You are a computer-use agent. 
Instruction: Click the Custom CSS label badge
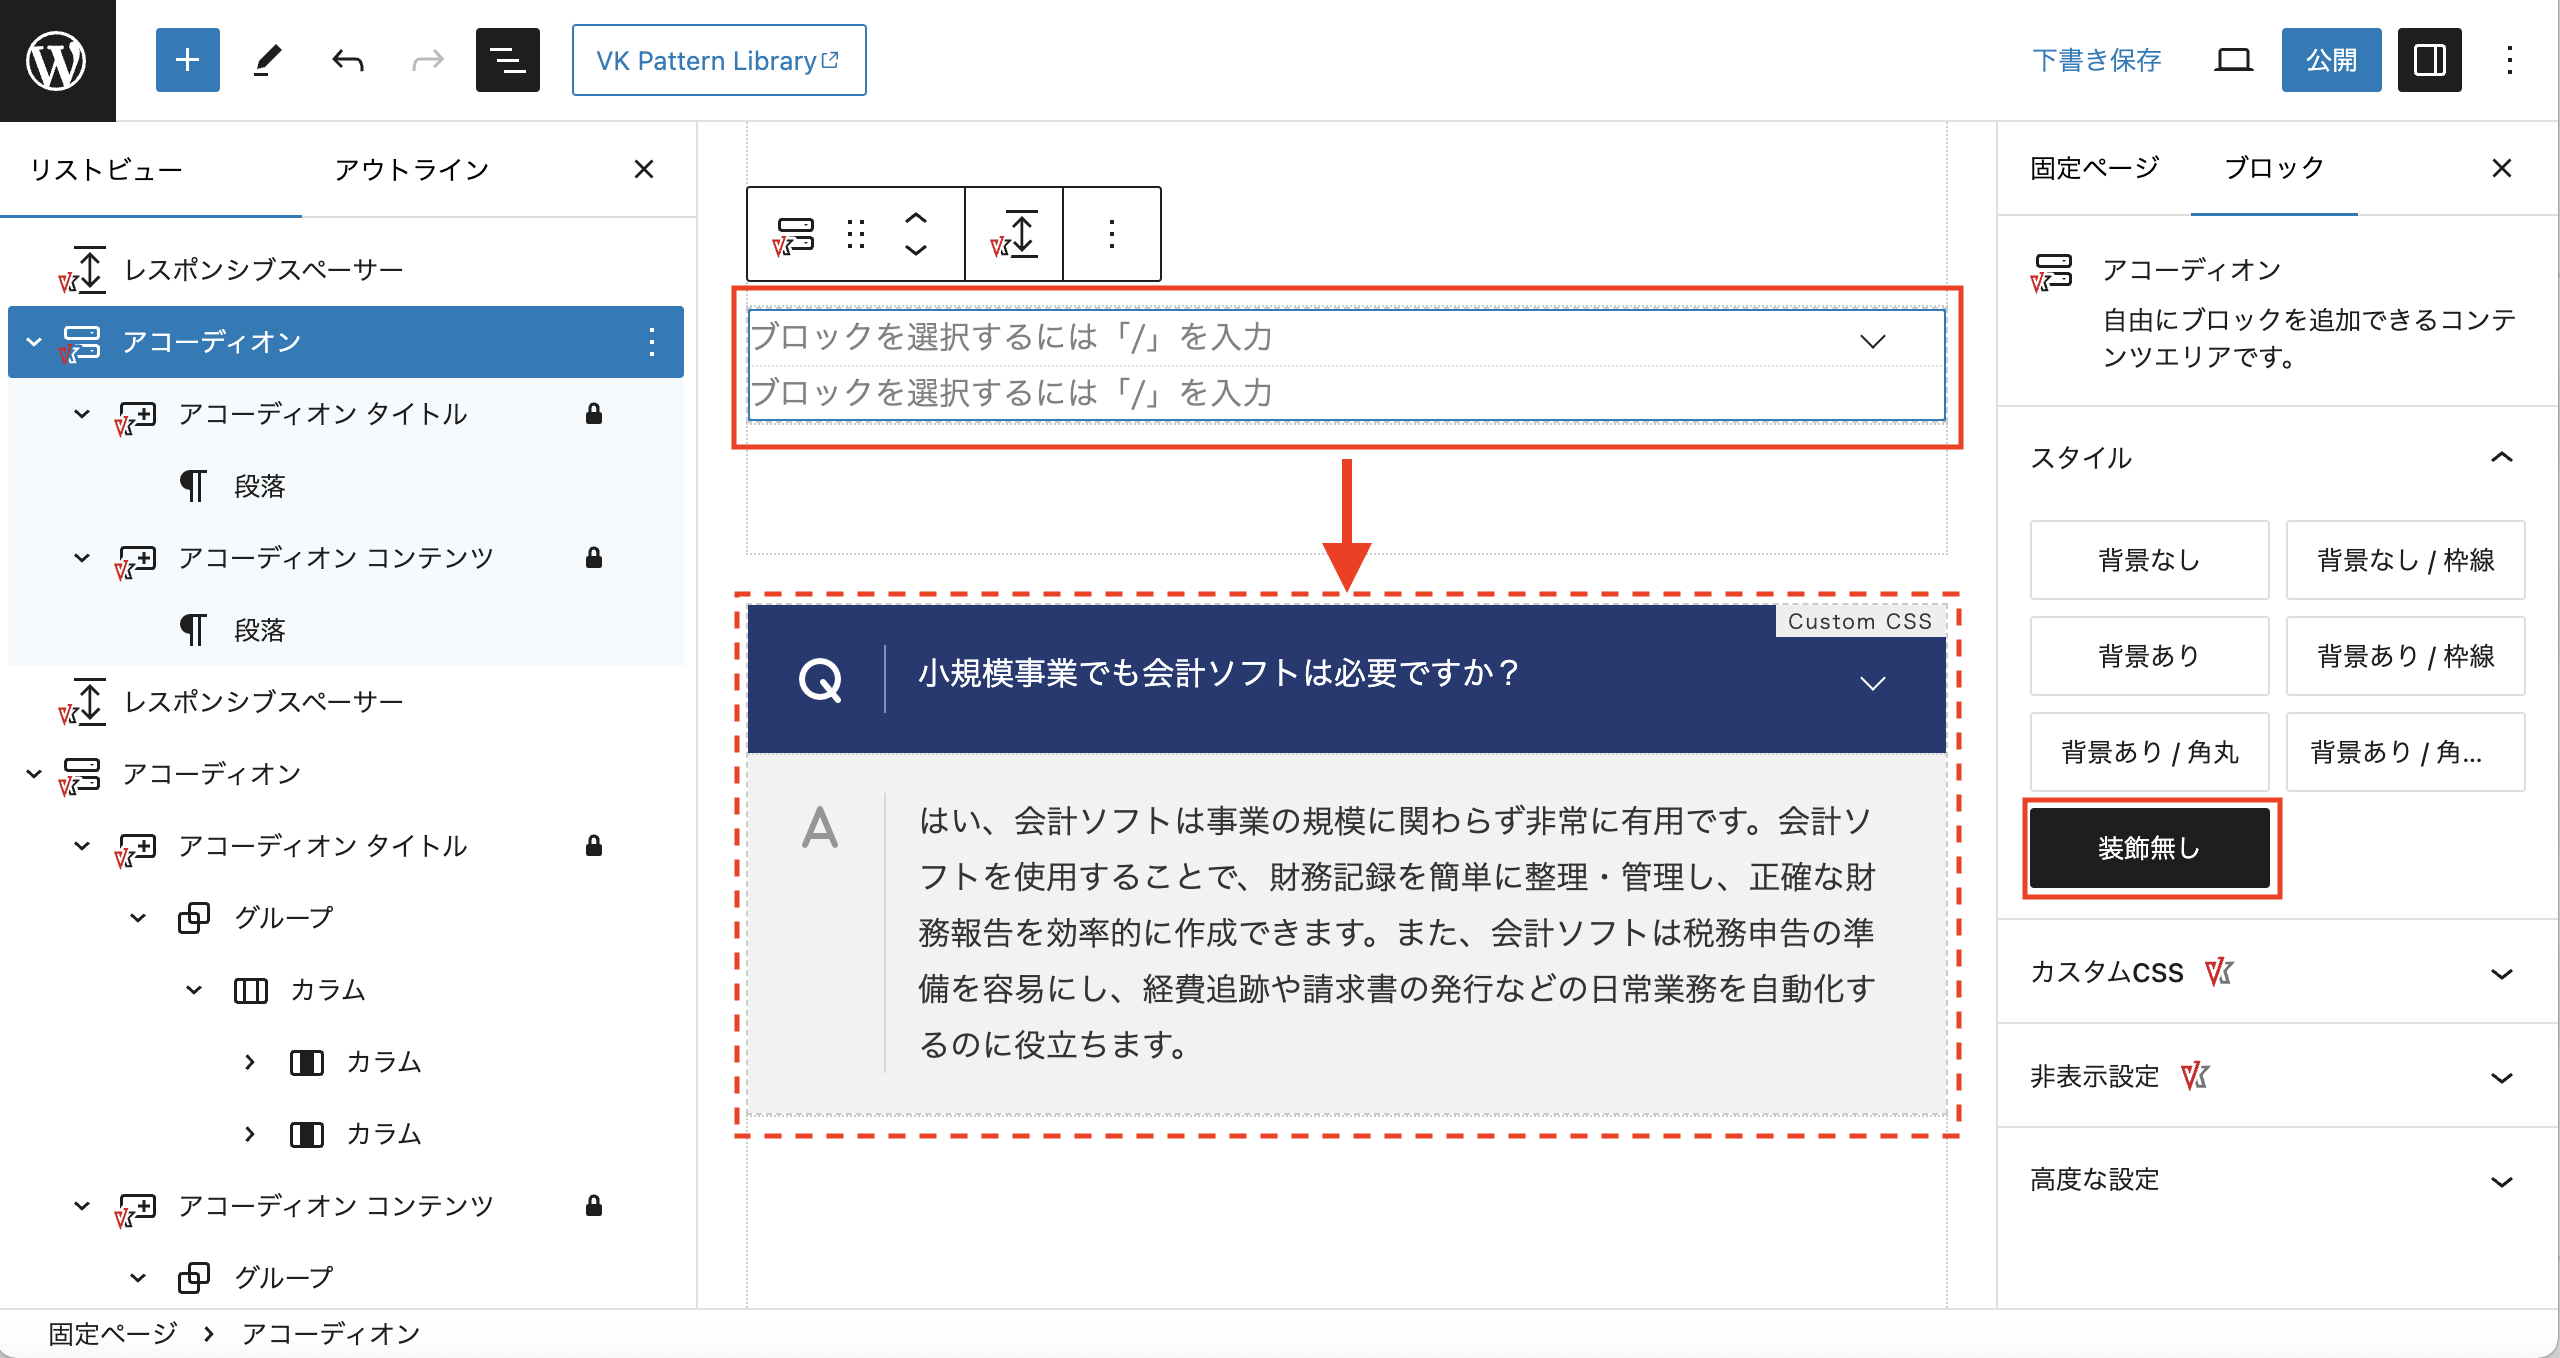1860,621
